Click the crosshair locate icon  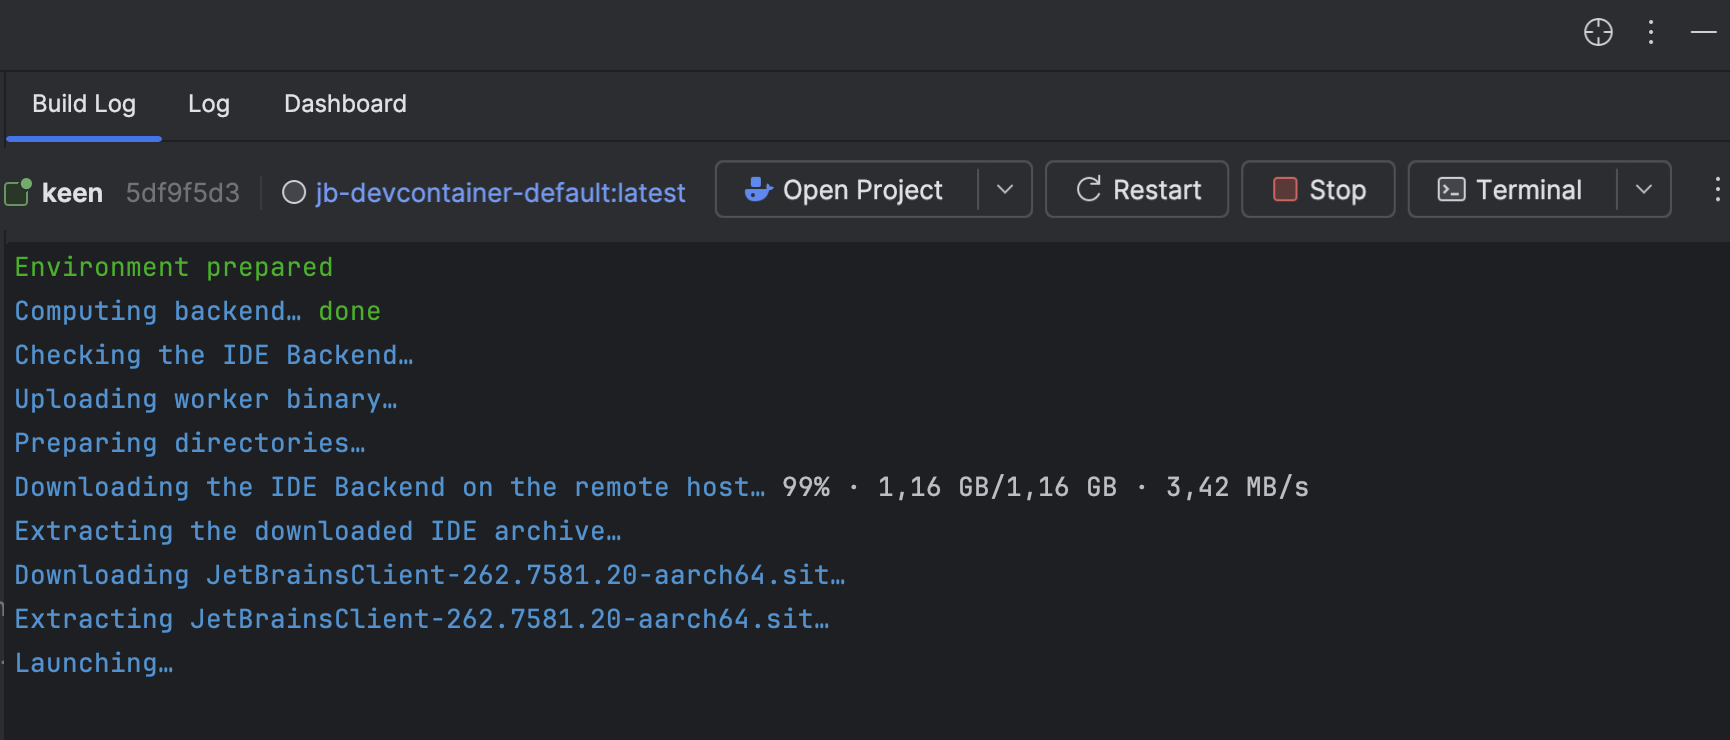pyautogui.click(x=1598, y=32)
